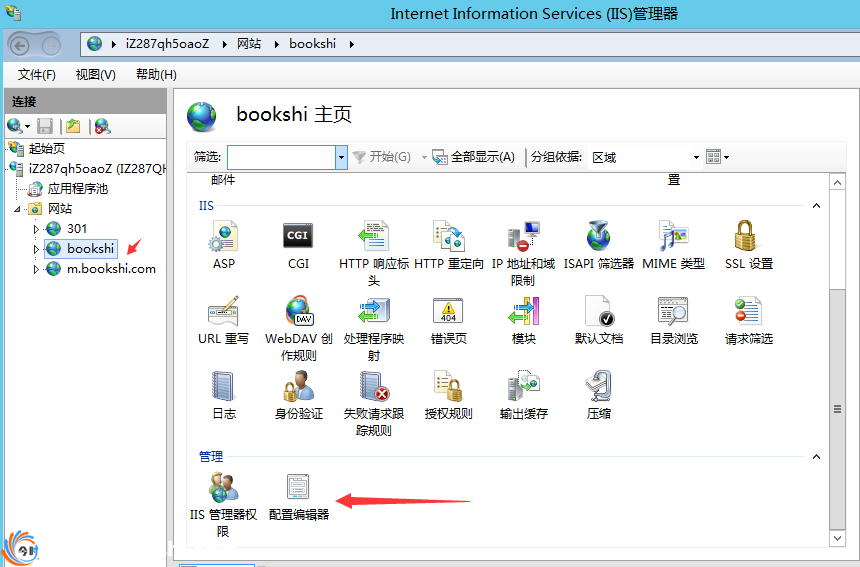Open 目录浏览 feature
Image resolution: width=860 pixels, height=567 pixels.
pos(674,320)
